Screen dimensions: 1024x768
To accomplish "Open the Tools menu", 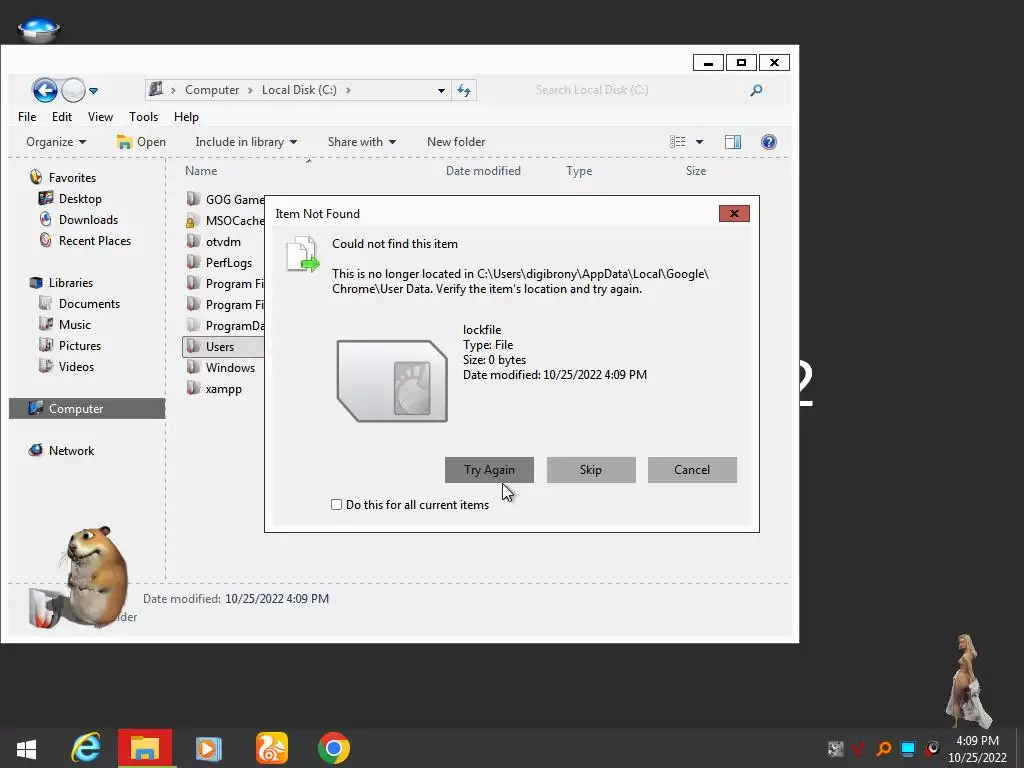I will point(143,117).
